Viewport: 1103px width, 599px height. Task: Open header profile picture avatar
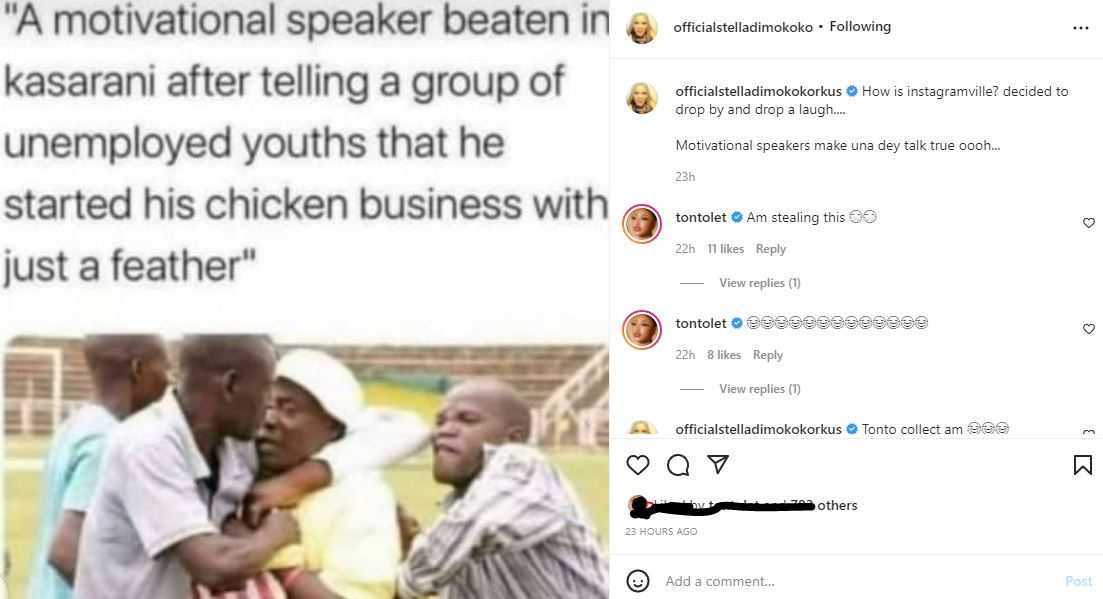point(642,28)
